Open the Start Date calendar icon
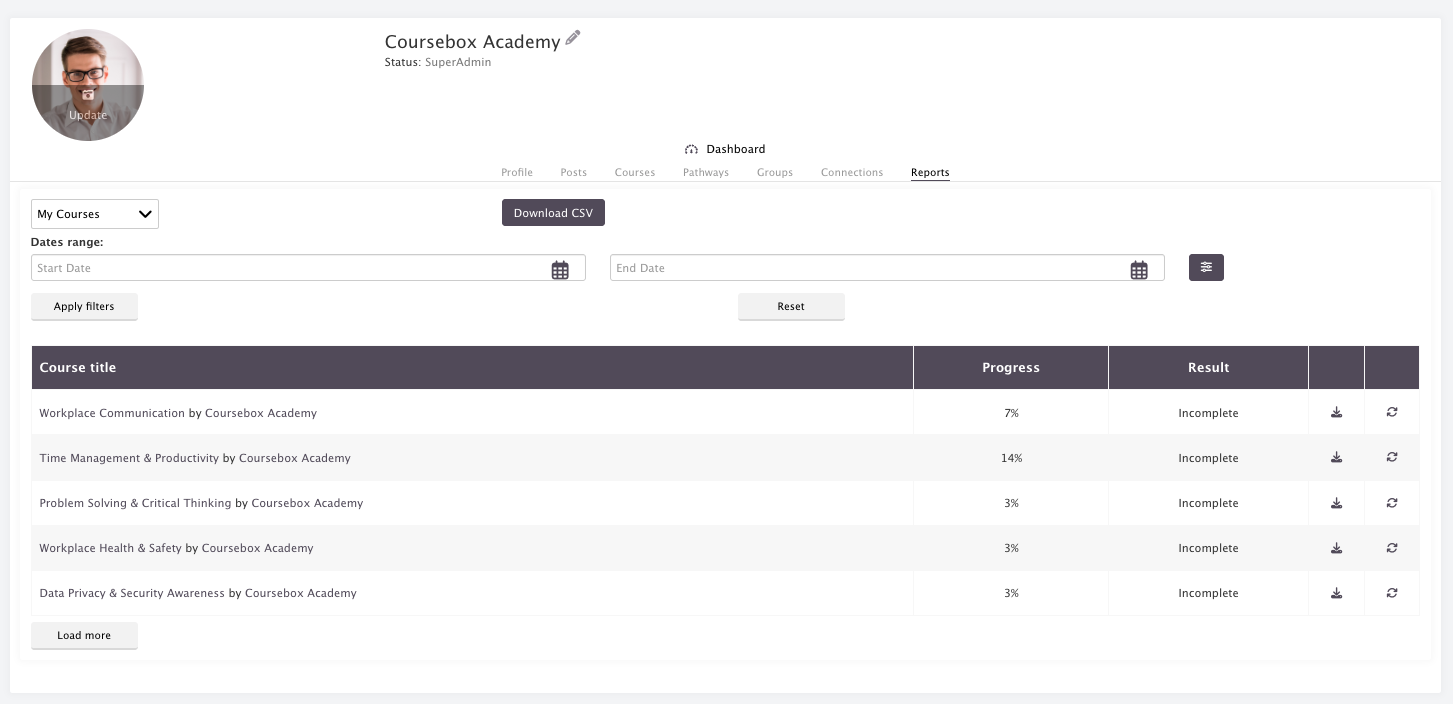Image resolution: width=1453 pixels, height=704 pixels. 560,269
